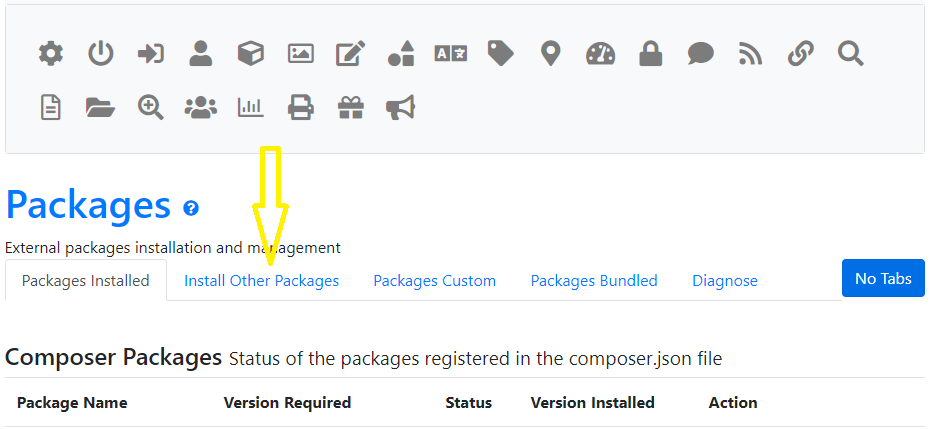The height and width of the screenshot is (429, 931).
Task: Open the RSS feed icon
Action: tap(750, 54)
